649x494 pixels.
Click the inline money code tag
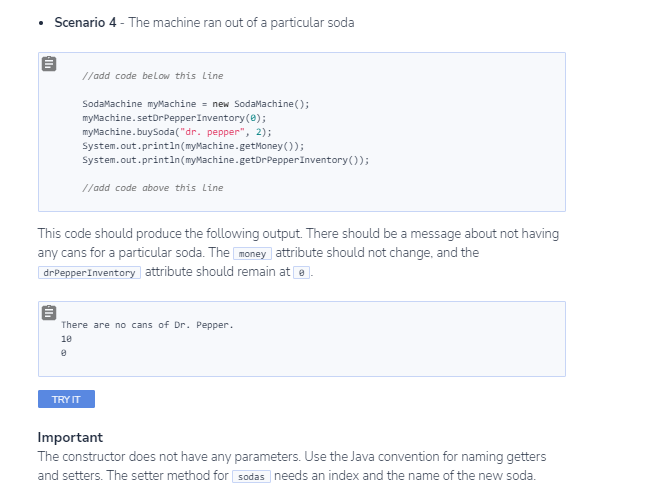point(252,253)
